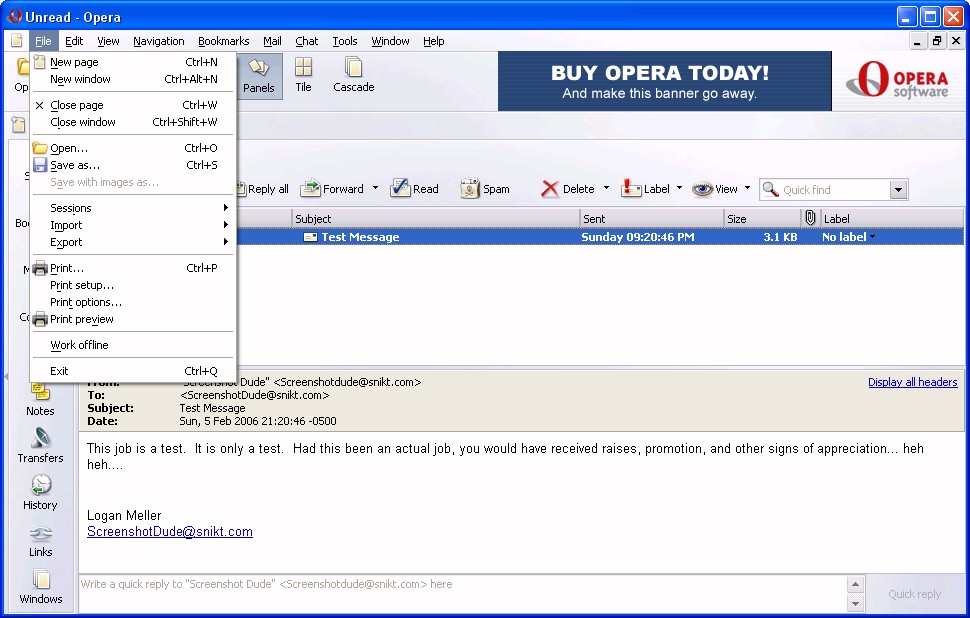Click the Cascade windows icon
The image size is (970, 618).
coord(353,75)
